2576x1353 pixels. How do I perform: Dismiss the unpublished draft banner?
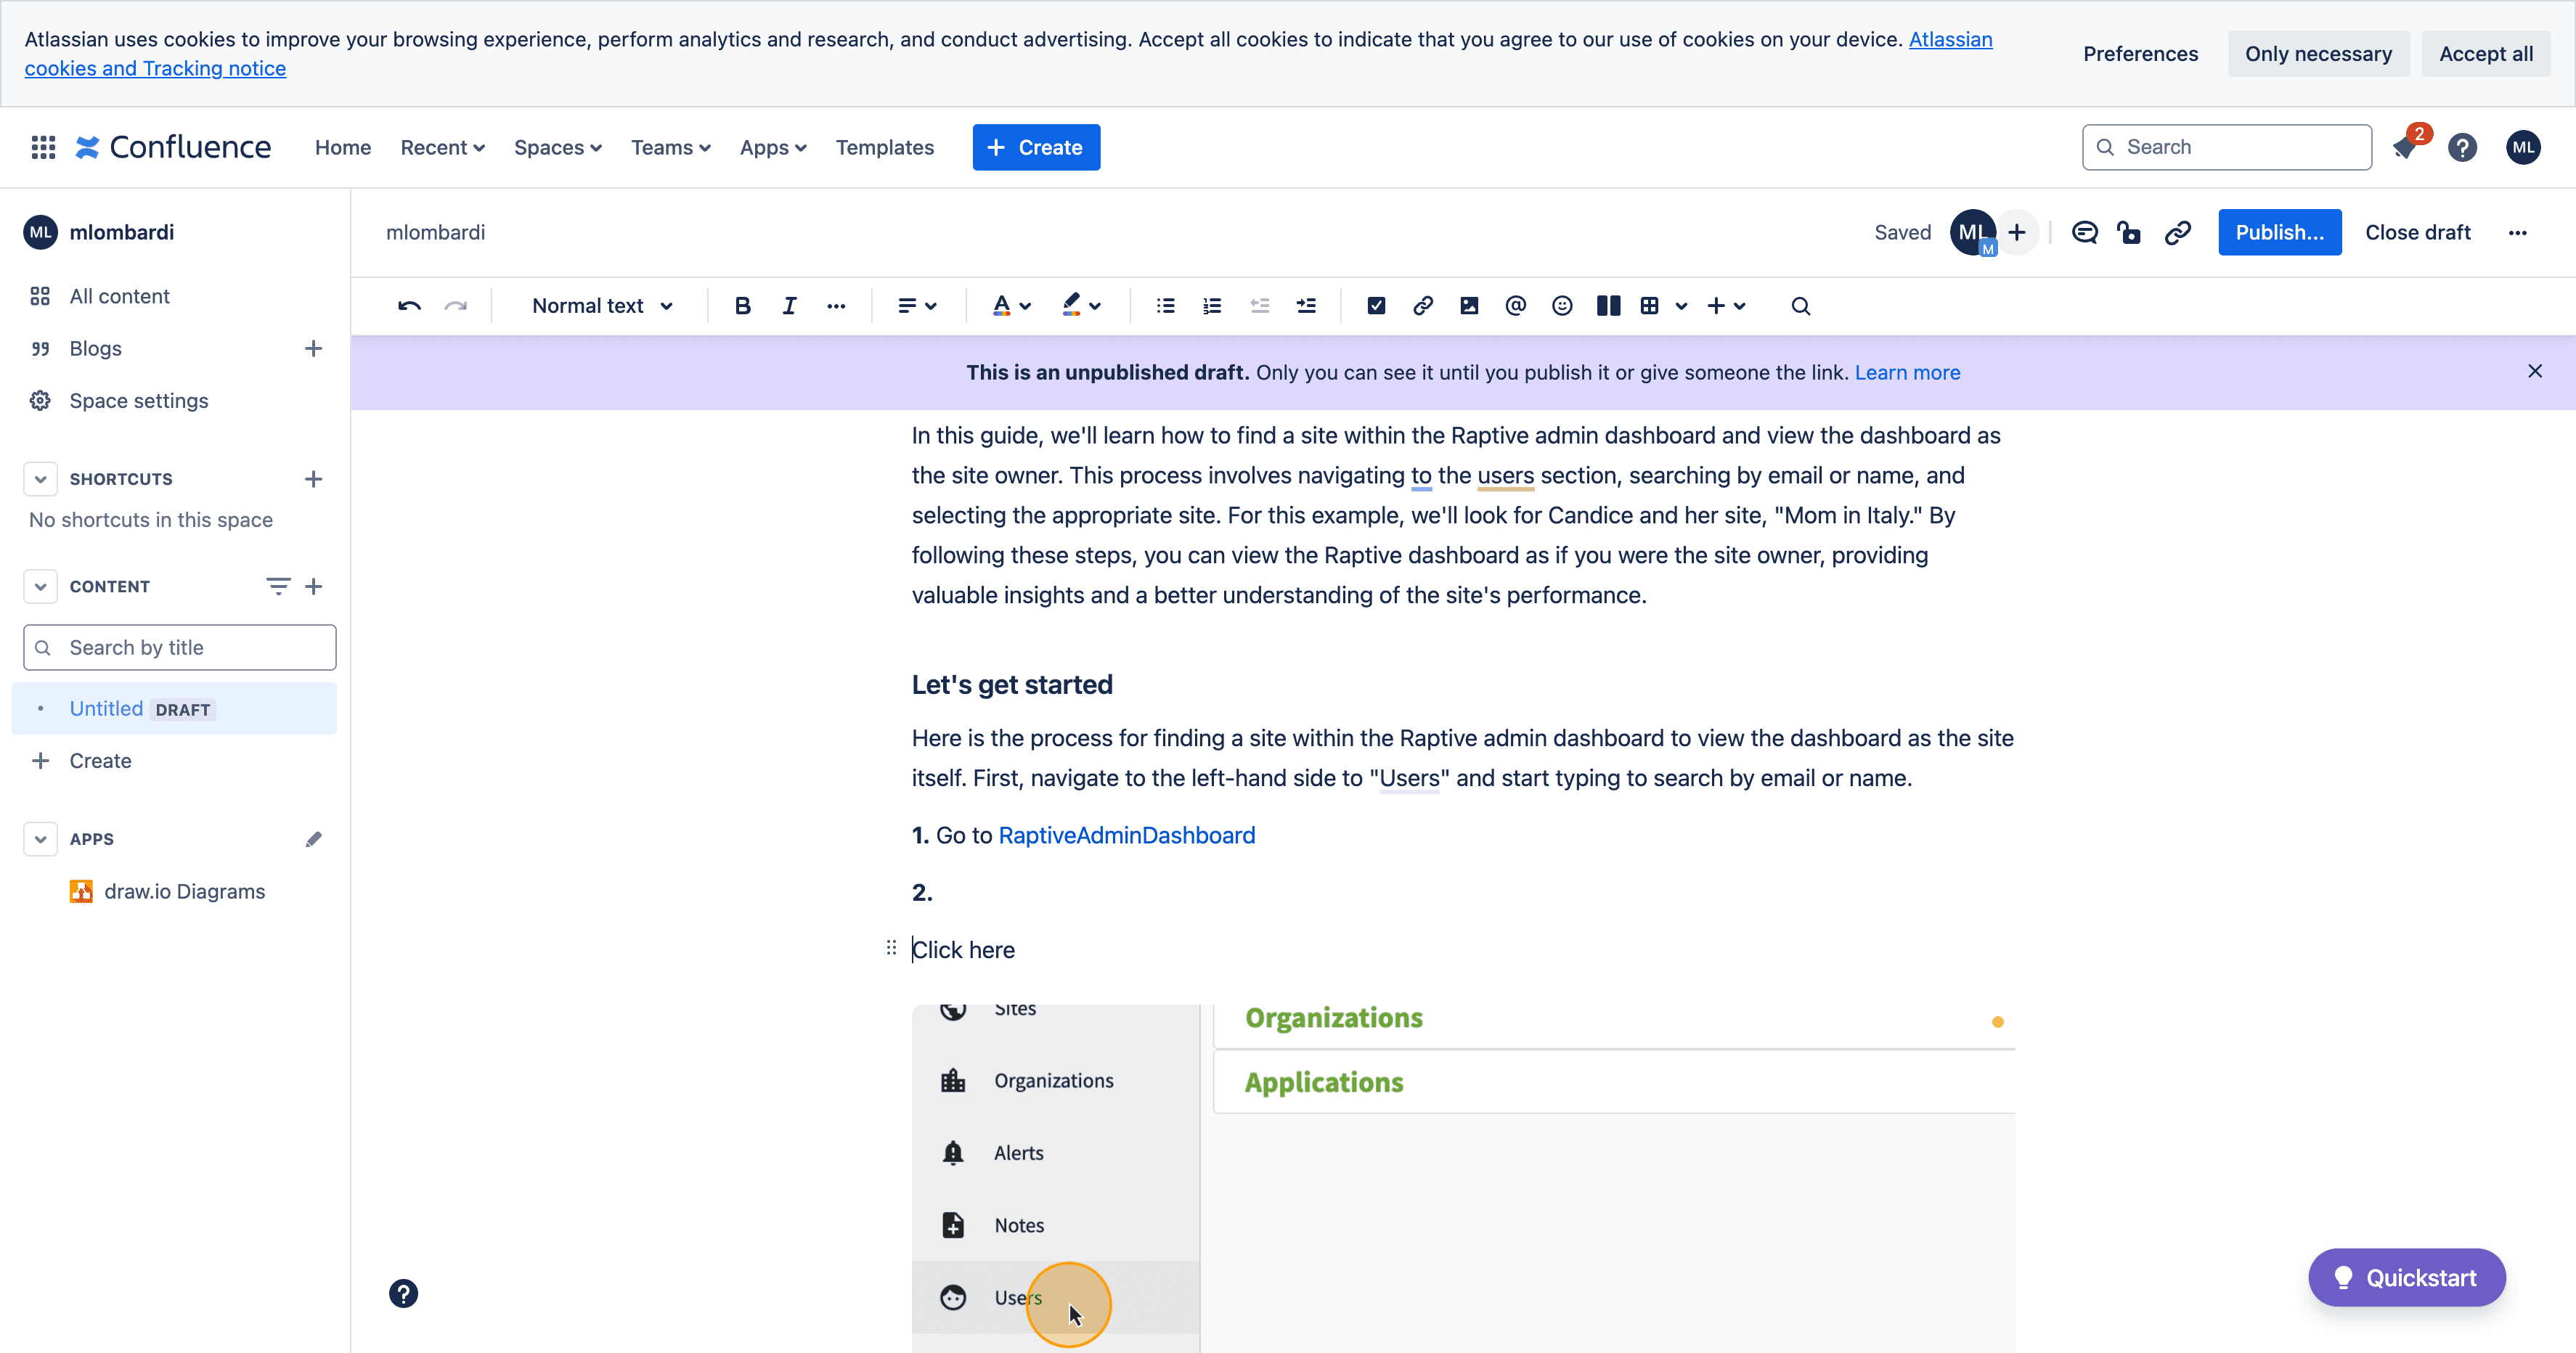pos(2535,371)
